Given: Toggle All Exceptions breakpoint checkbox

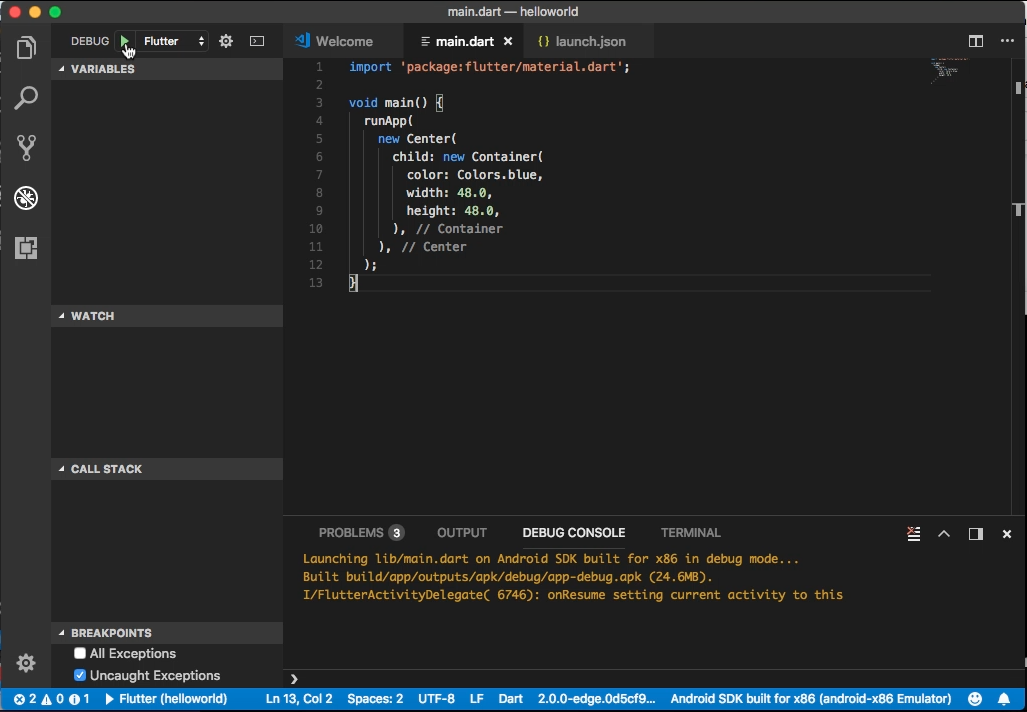Looking at the screenshot, I should (80, 653).
